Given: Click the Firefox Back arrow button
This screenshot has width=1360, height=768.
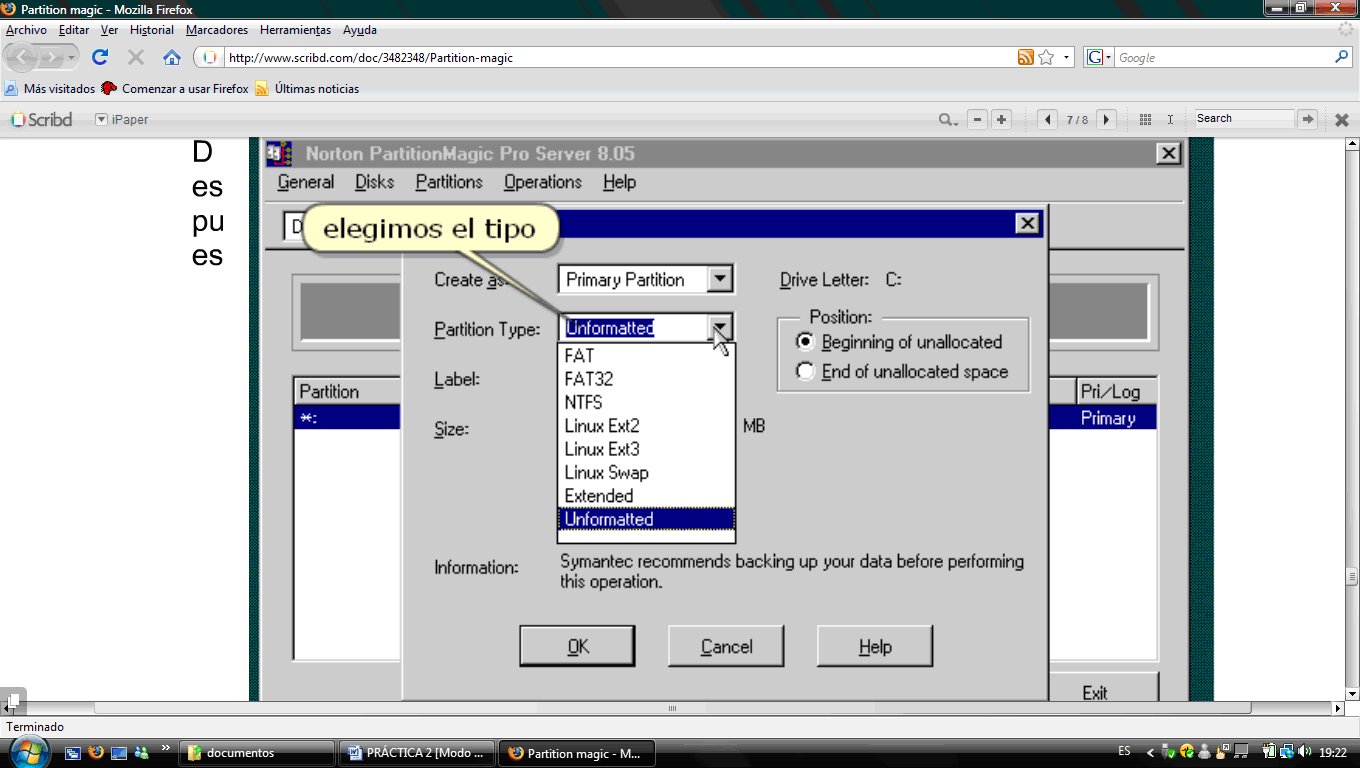Looking at the screenshot, I should pyautogui.click(x=23, y=57).
